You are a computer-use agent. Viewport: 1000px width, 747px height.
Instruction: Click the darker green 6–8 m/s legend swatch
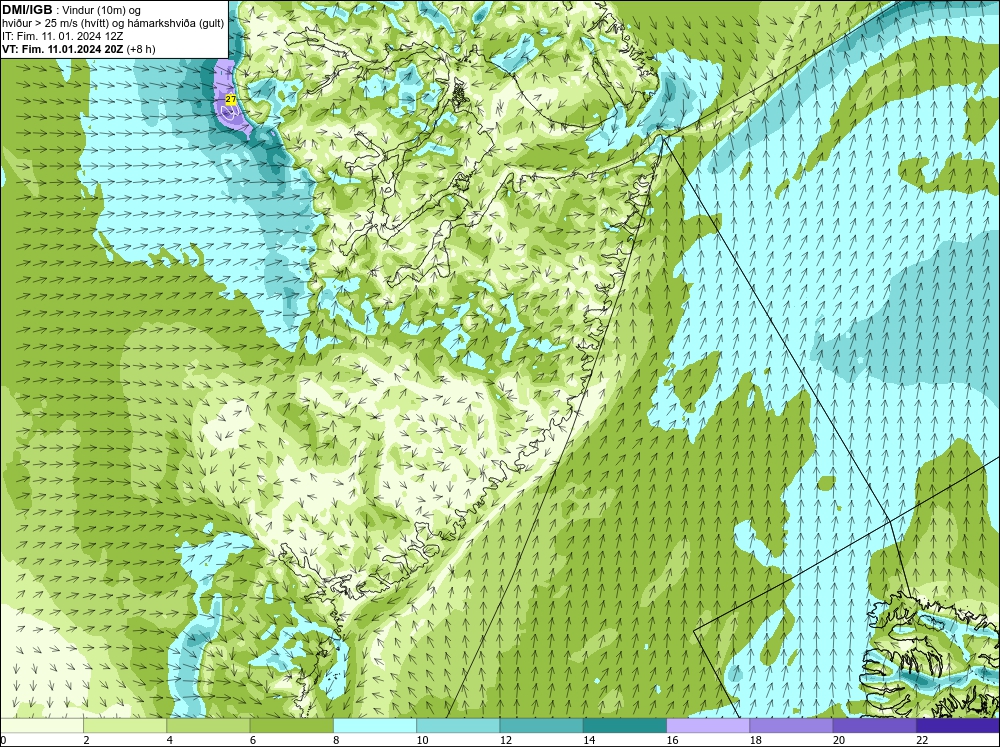click(x=291, y=725)
